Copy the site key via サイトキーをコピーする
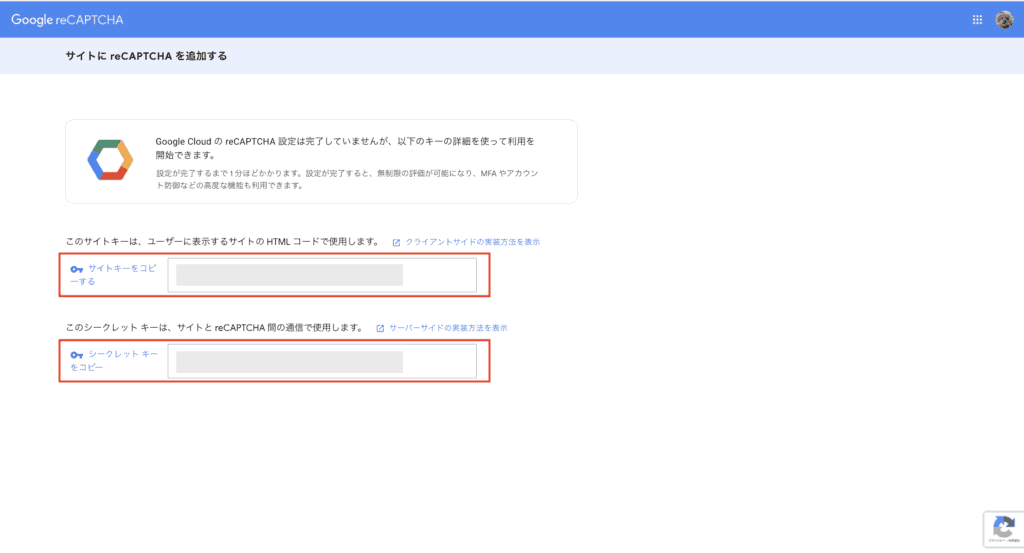 click(114, 275)
